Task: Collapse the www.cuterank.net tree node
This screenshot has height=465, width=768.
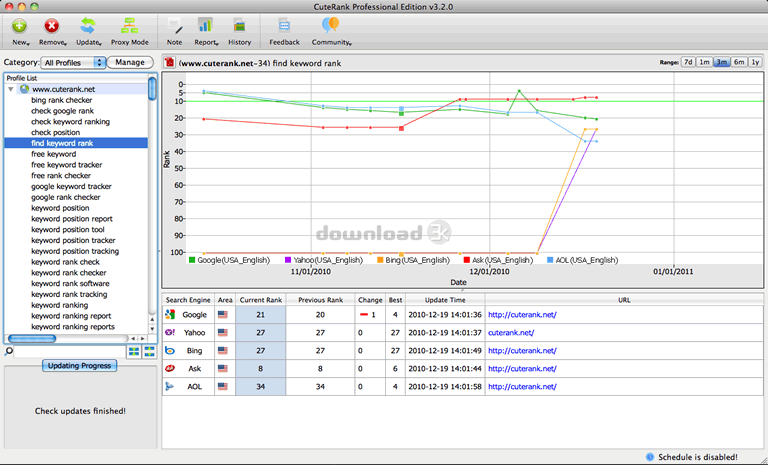Action: coord(11,89)
